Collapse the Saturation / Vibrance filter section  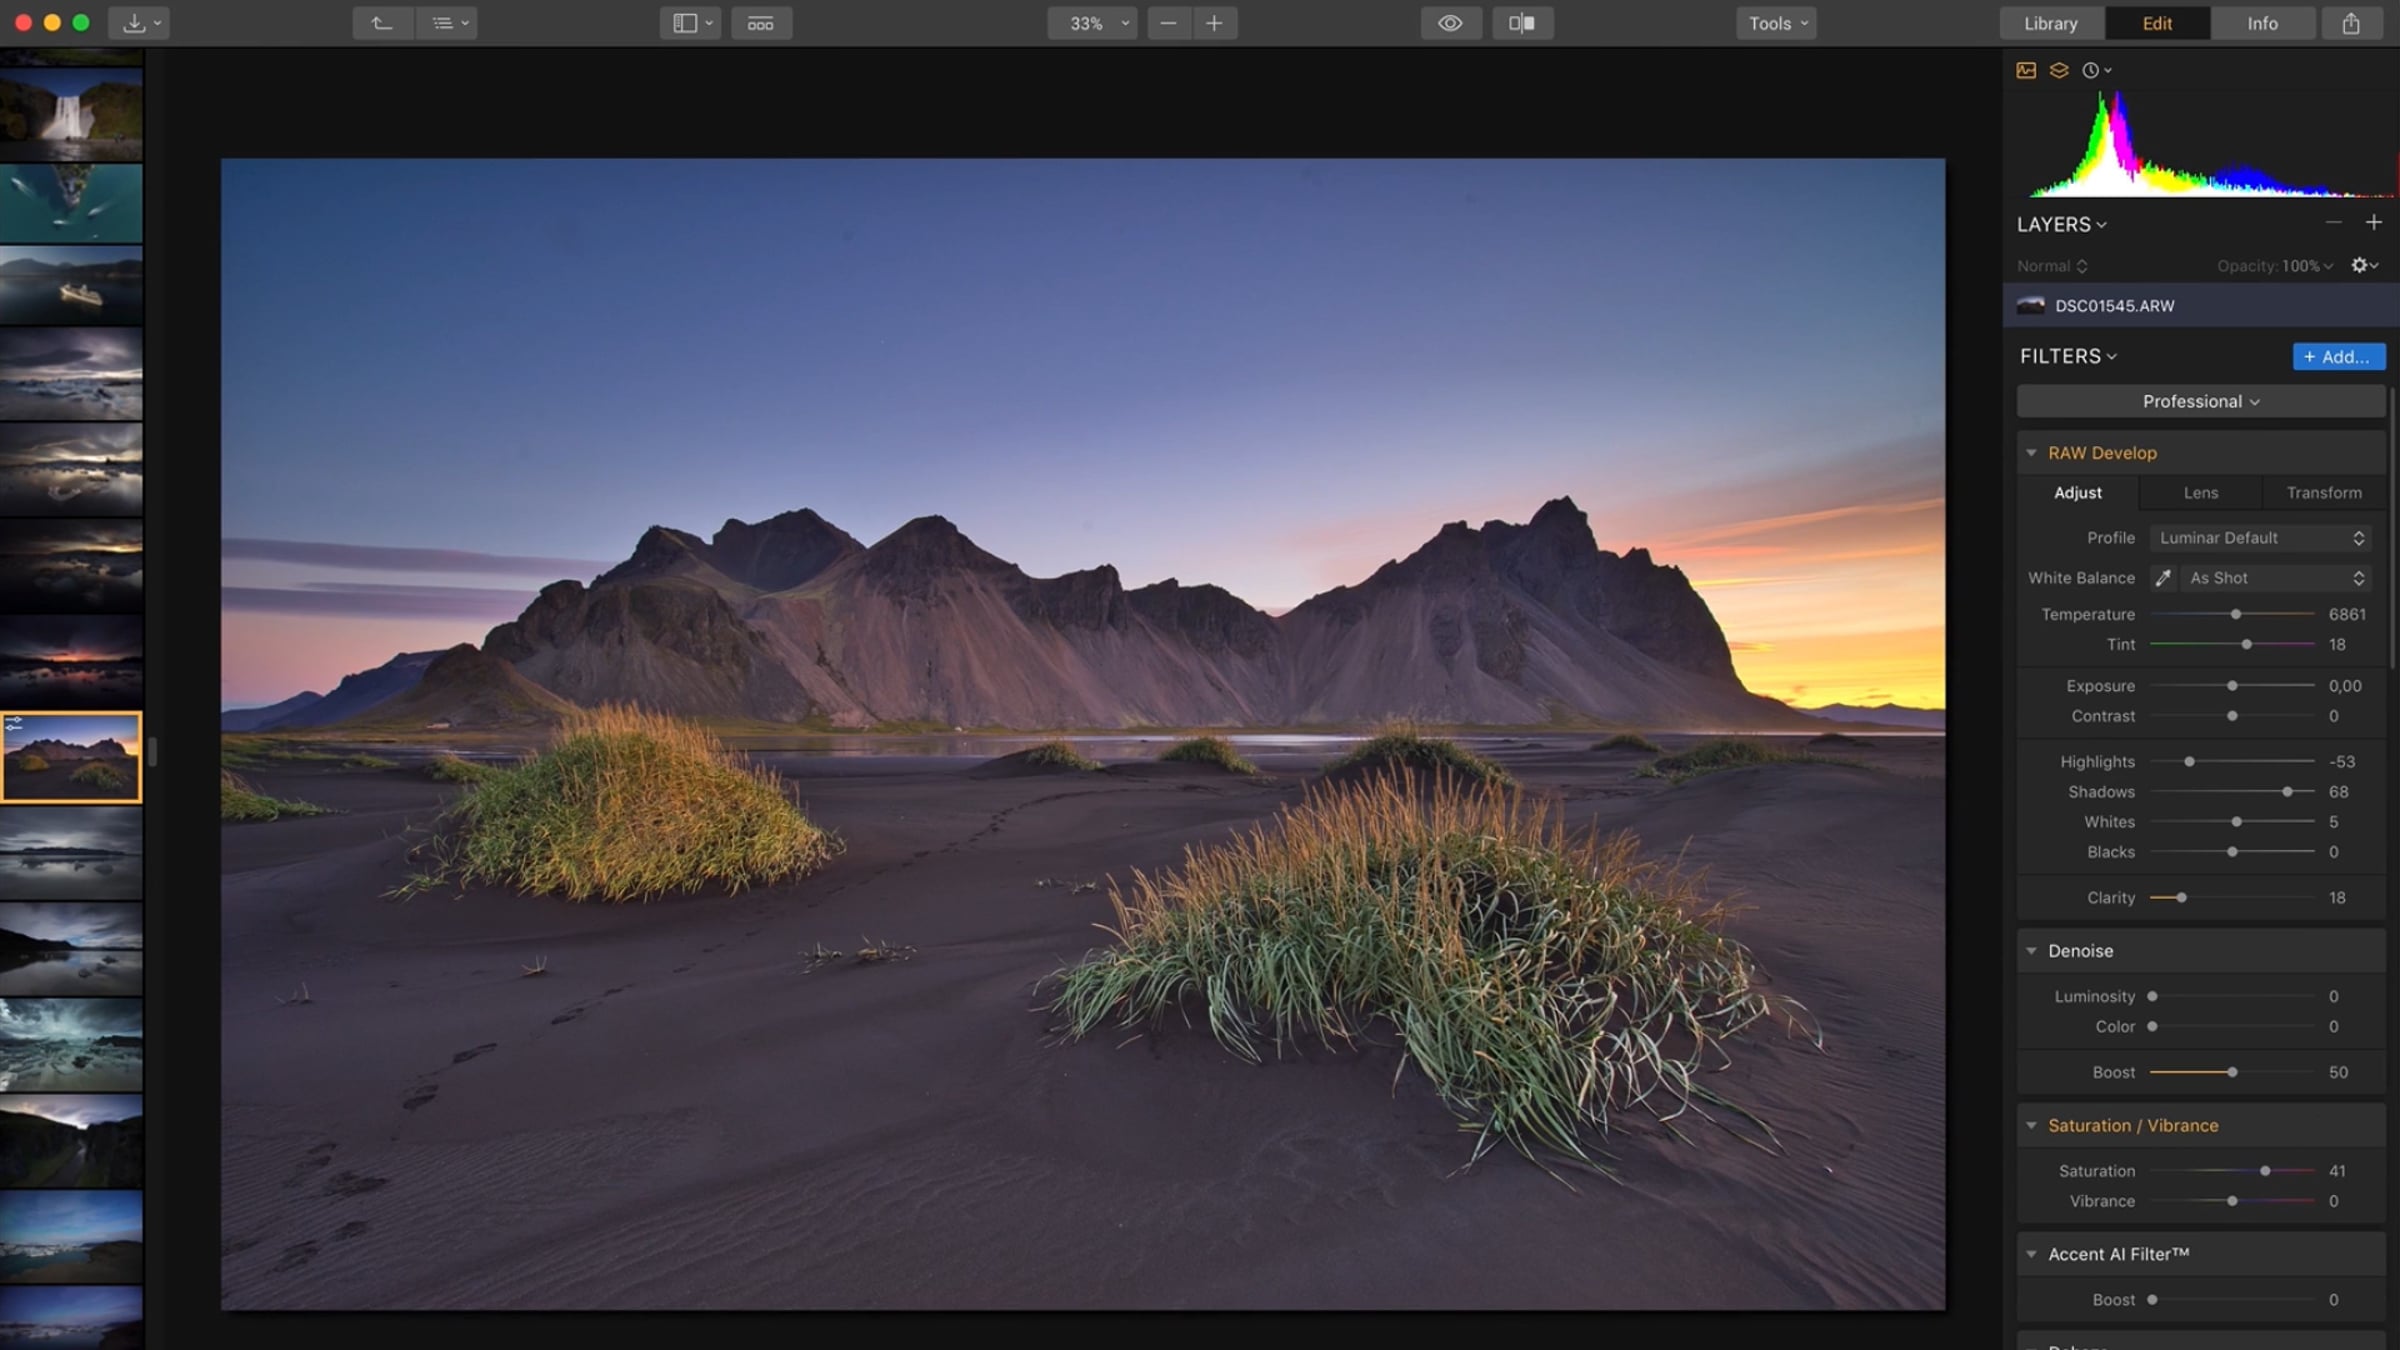click(x=2031, y=1125)
